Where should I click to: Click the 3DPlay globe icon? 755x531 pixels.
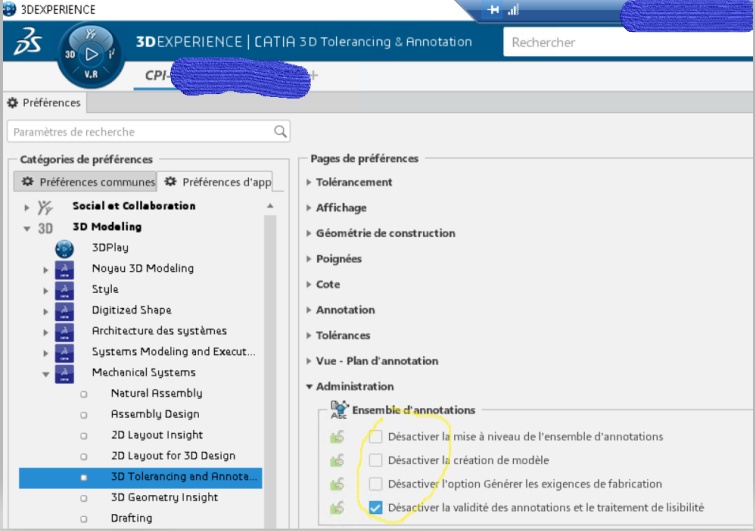click(x=65, y=249)
